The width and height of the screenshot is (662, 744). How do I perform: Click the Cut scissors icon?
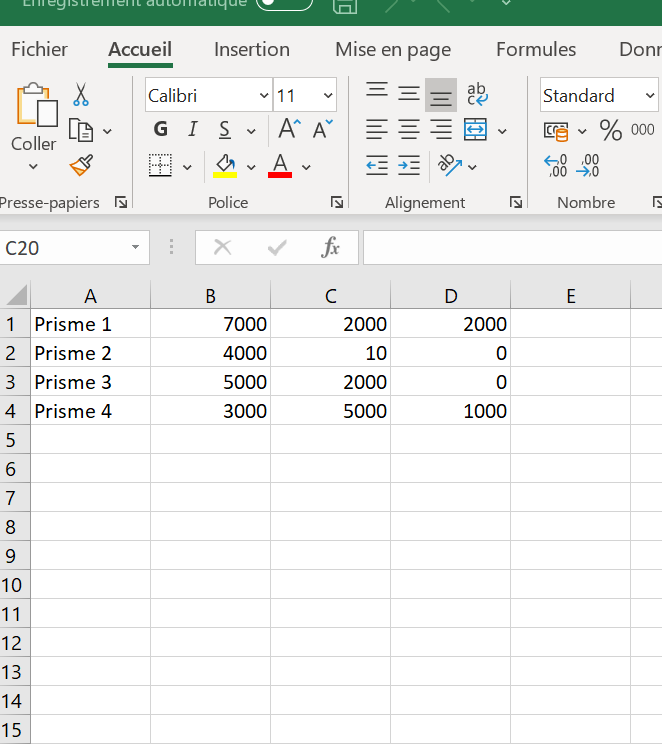[81, 95]
